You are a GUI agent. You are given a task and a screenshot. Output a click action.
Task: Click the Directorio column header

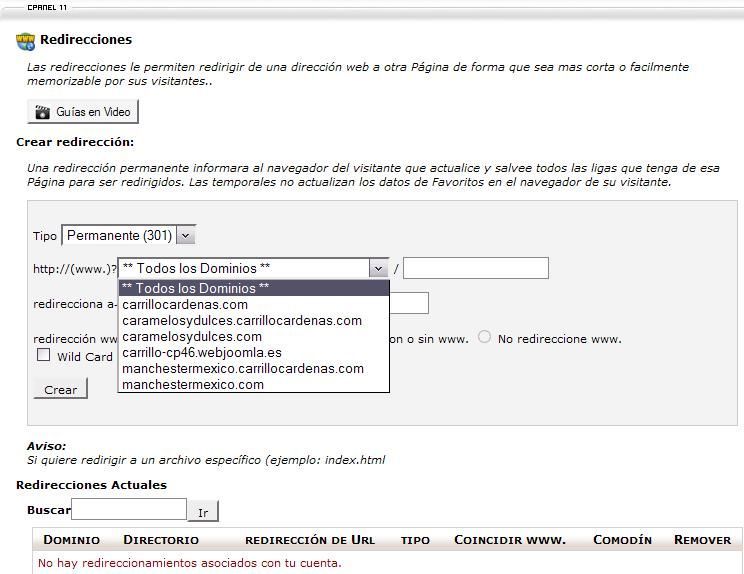coord(161,540)
